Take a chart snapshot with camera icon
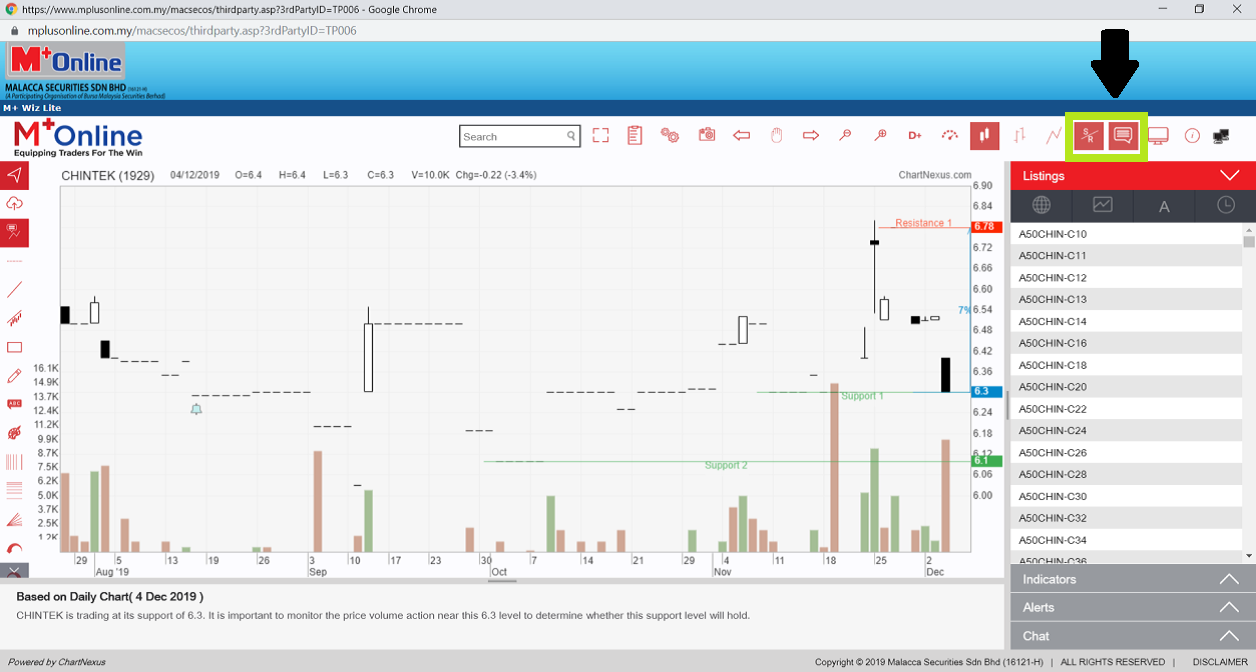Image resolution: width=1256 pixels, height=672 pixels. pyautogui.click(x=707, y=135)
